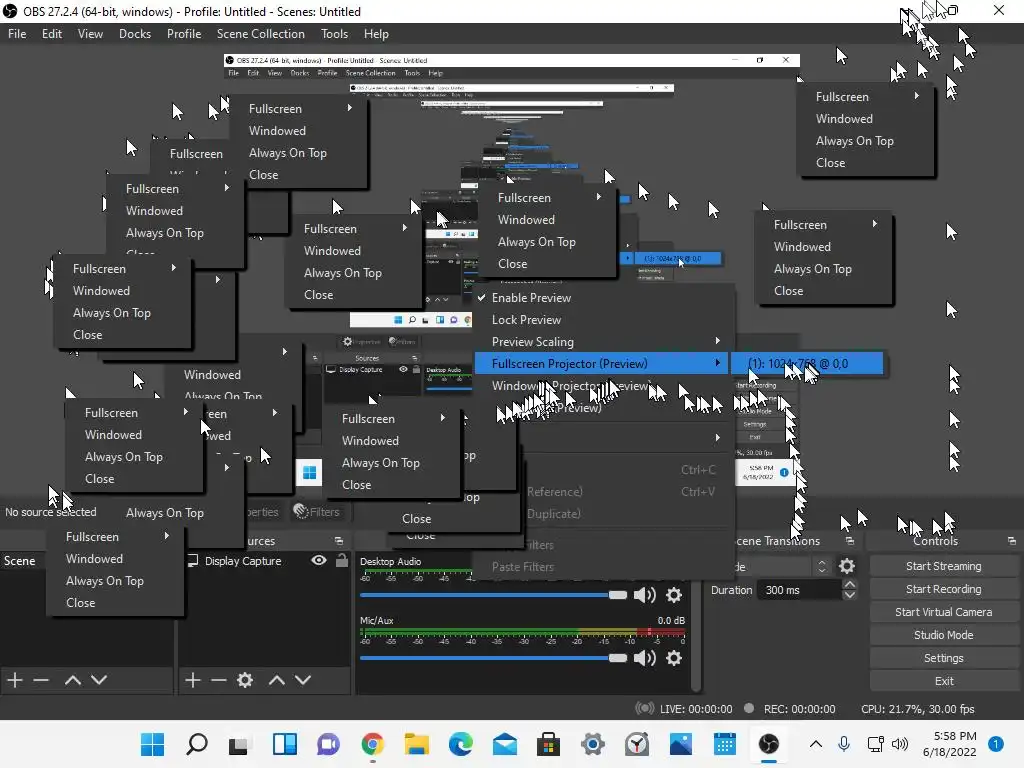Select the Display Capture source row
This screenshot has width=1024, height=768.
click(x=266, y=560)
